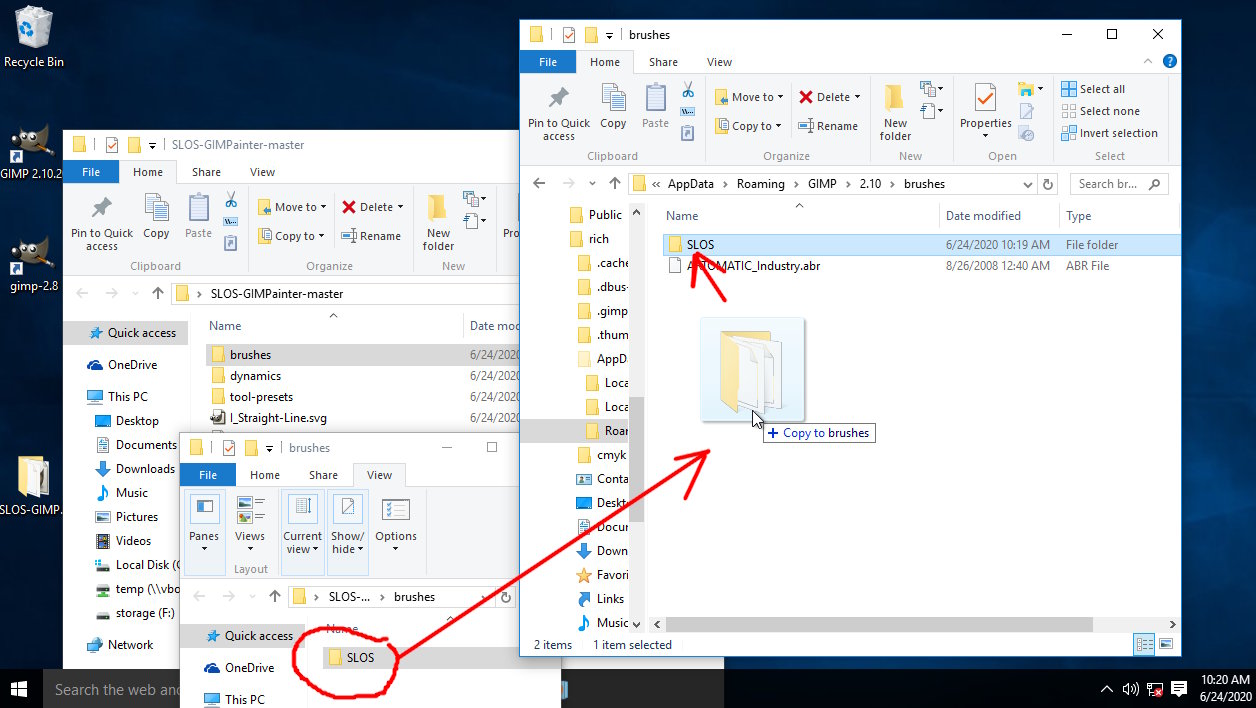Open the Windows Start menu

coord(19,689)
